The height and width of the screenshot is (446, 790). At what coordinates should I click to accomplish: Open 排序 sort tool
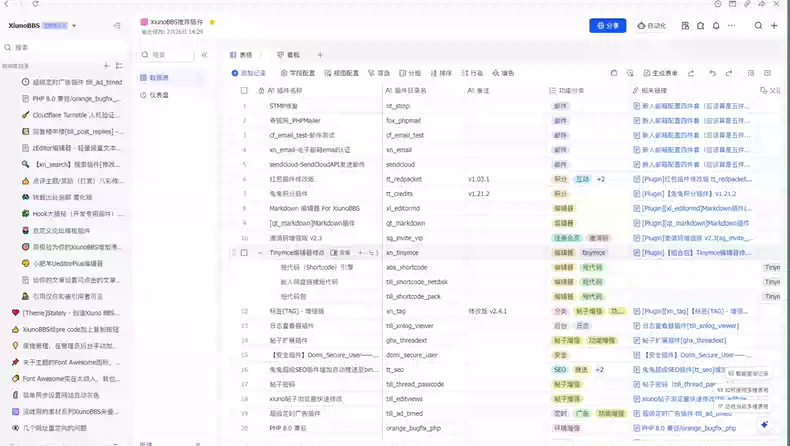pos(441,73)
